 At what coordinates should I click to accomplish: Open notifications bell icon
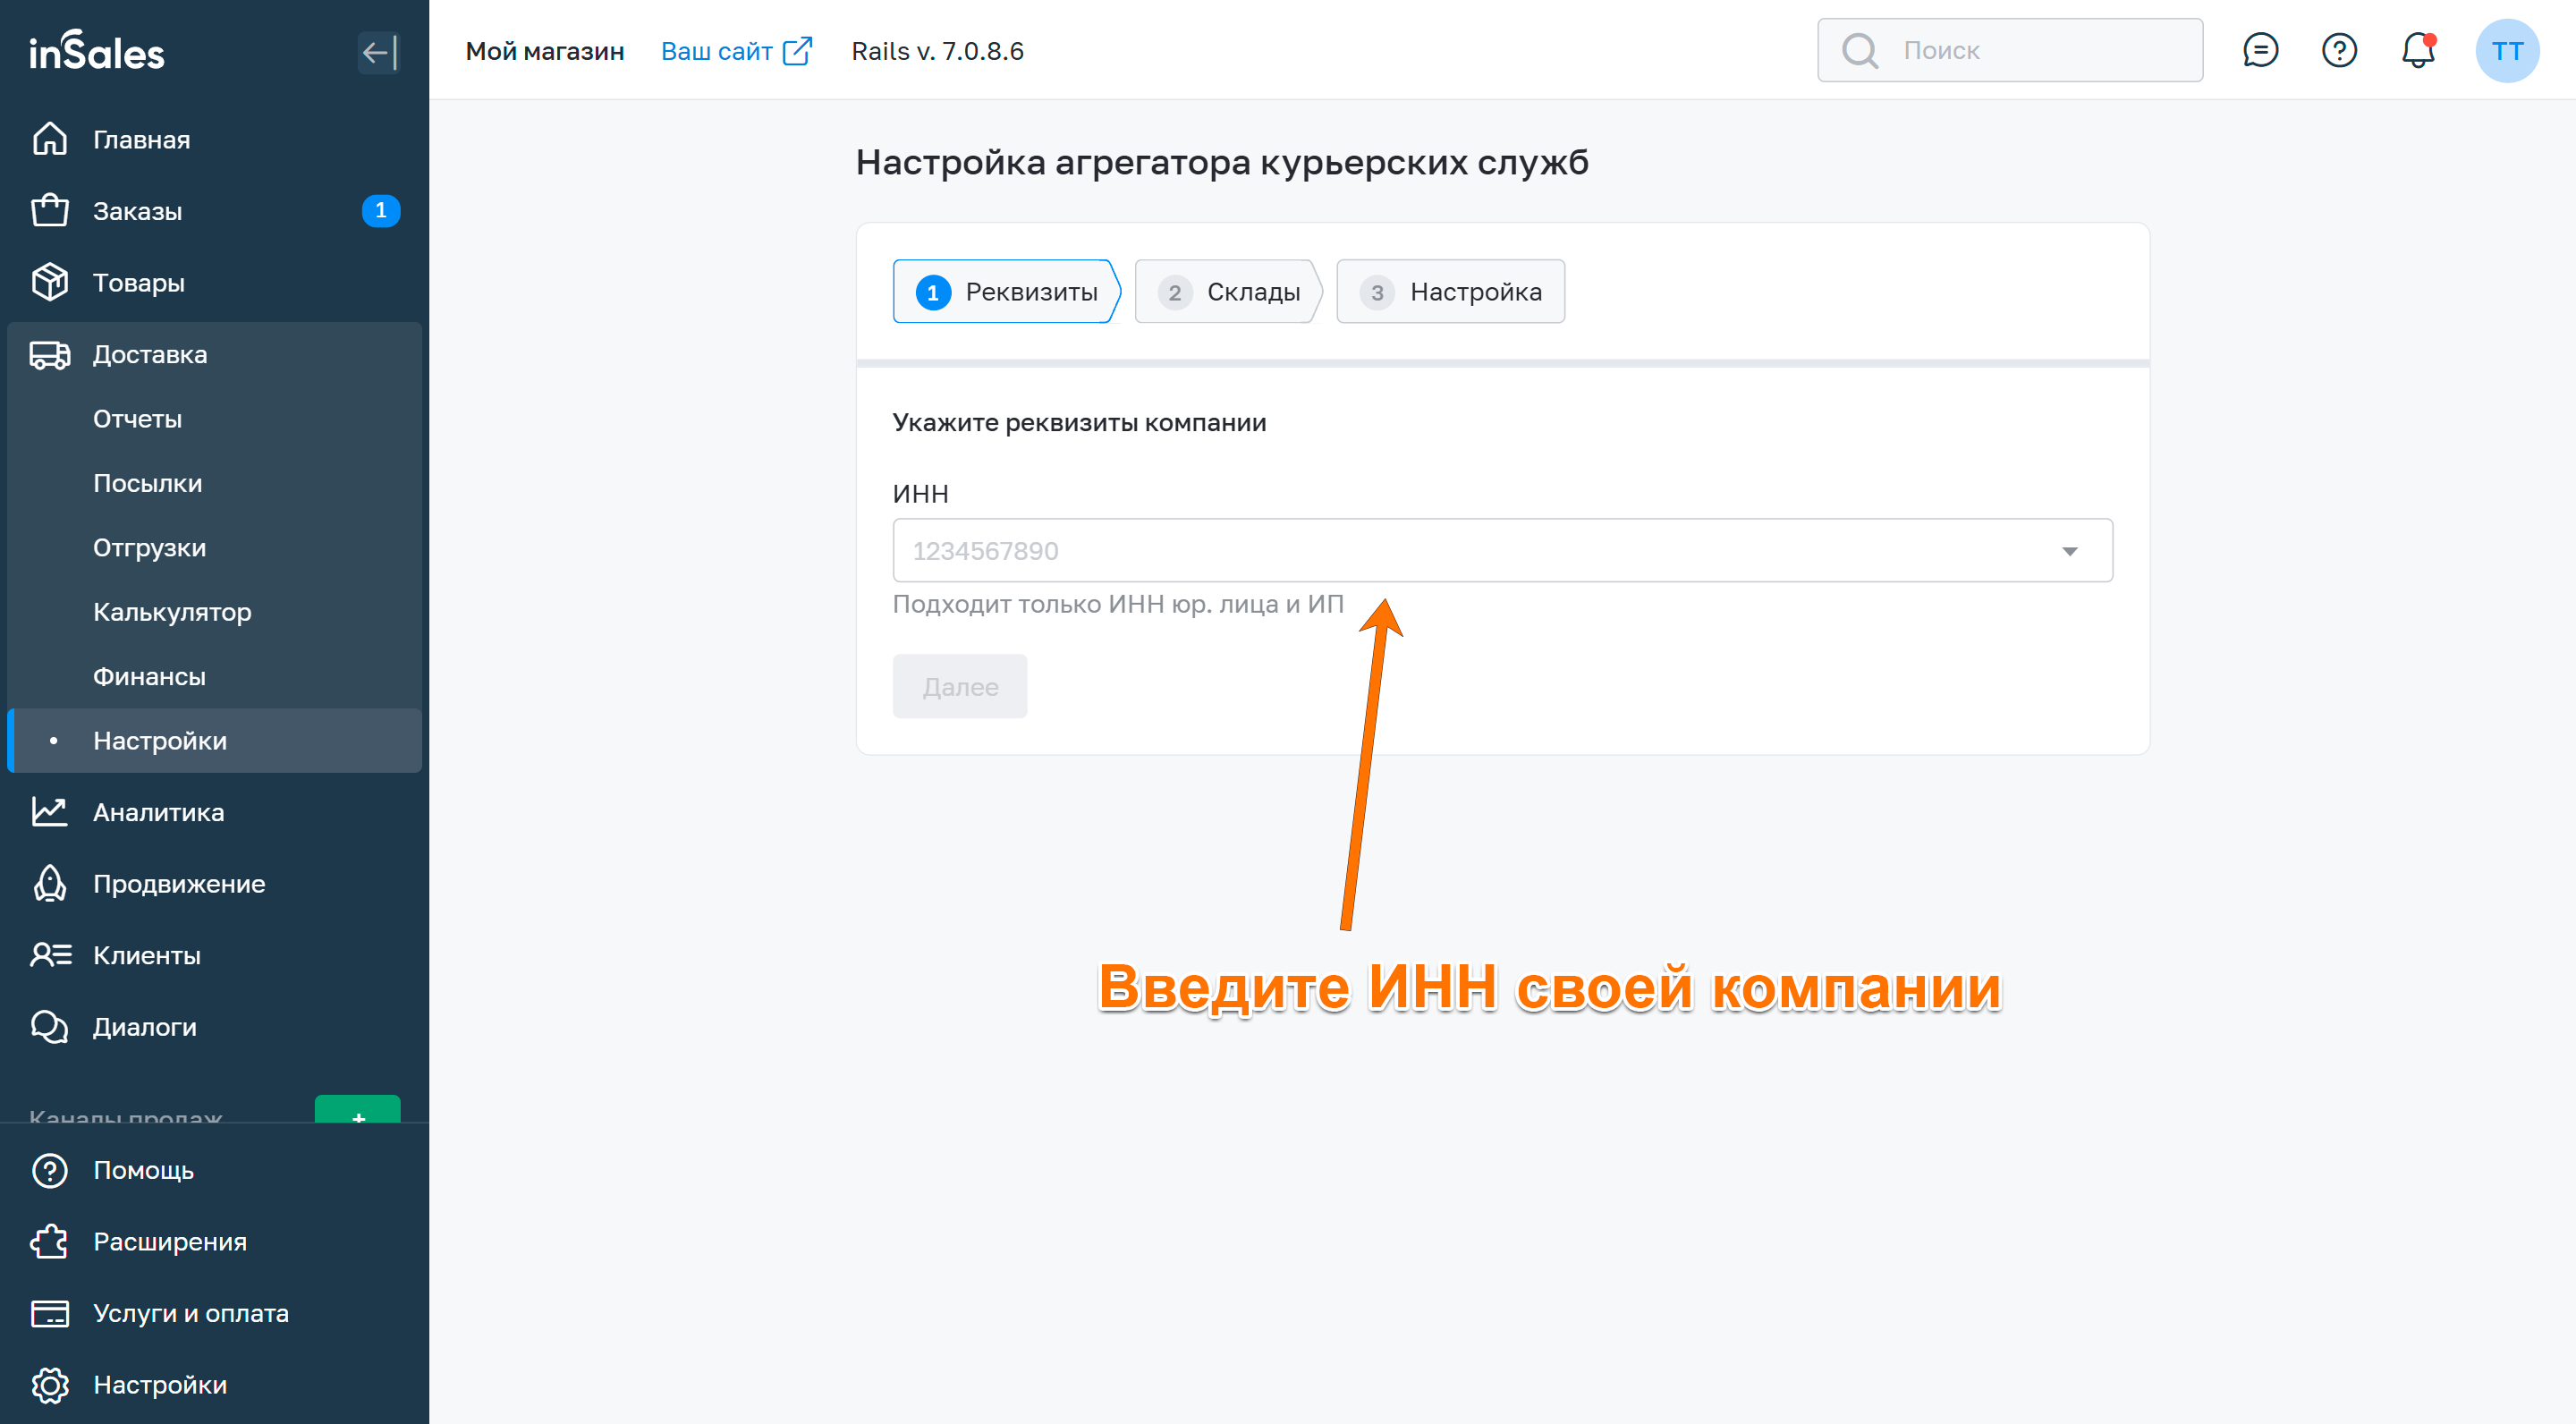(x=2418, y=50)
